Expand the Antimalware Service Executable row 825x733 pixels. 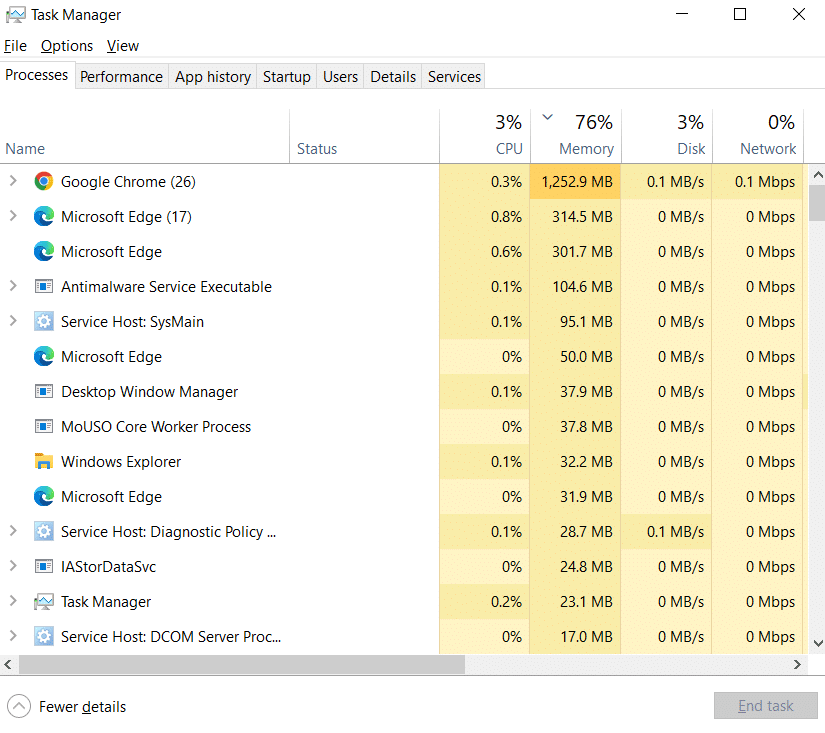point(13,286)
